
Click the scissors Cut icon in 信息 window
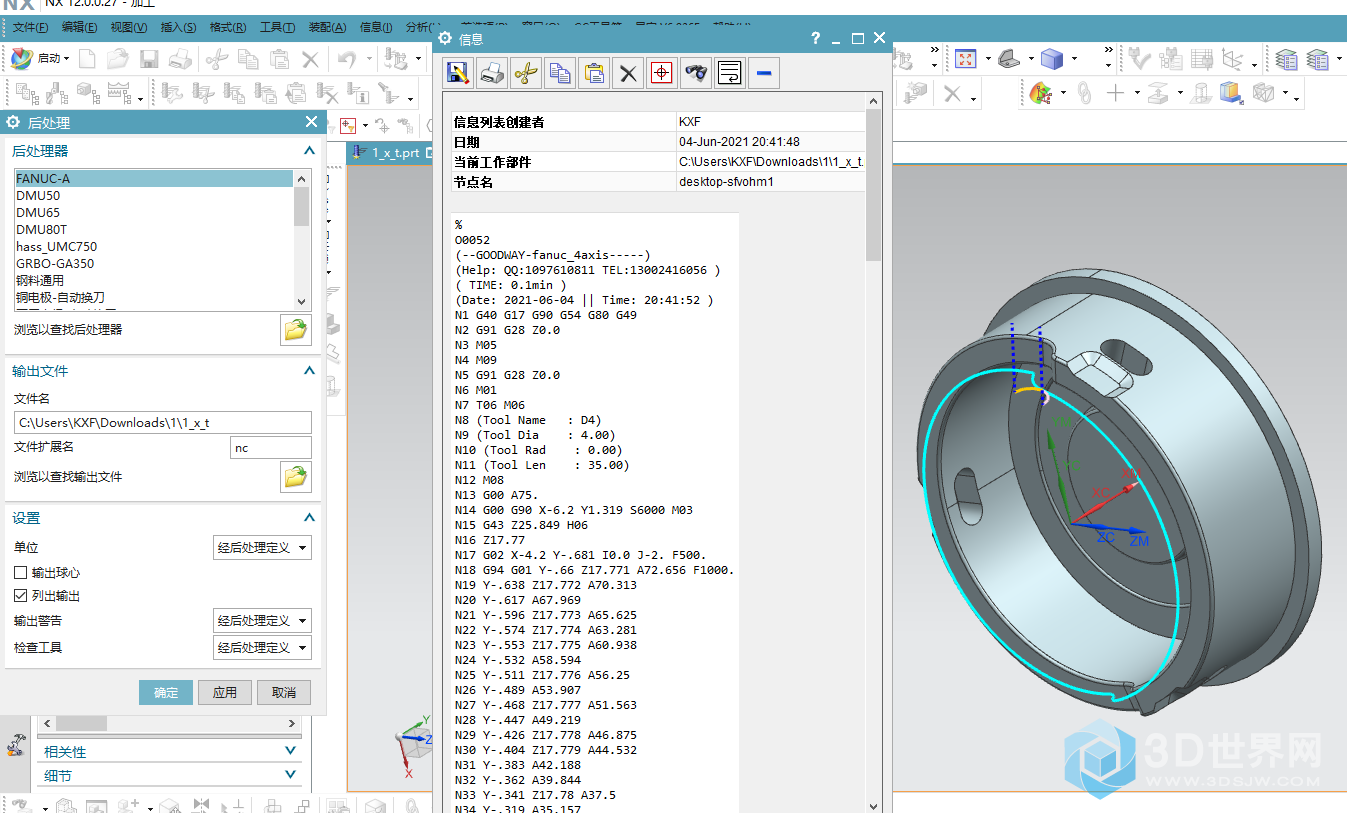(x=526, y=72)
